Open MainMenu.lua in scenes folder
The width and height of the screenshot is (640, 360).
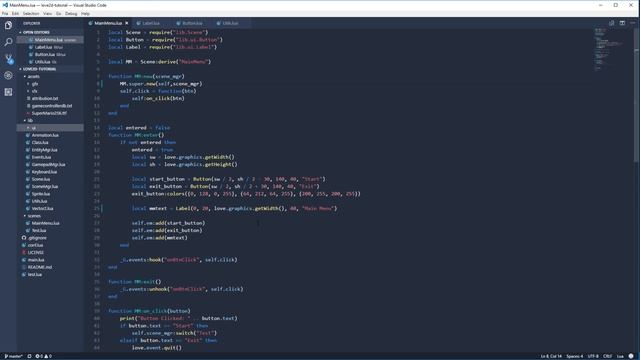tap(50, 223)
